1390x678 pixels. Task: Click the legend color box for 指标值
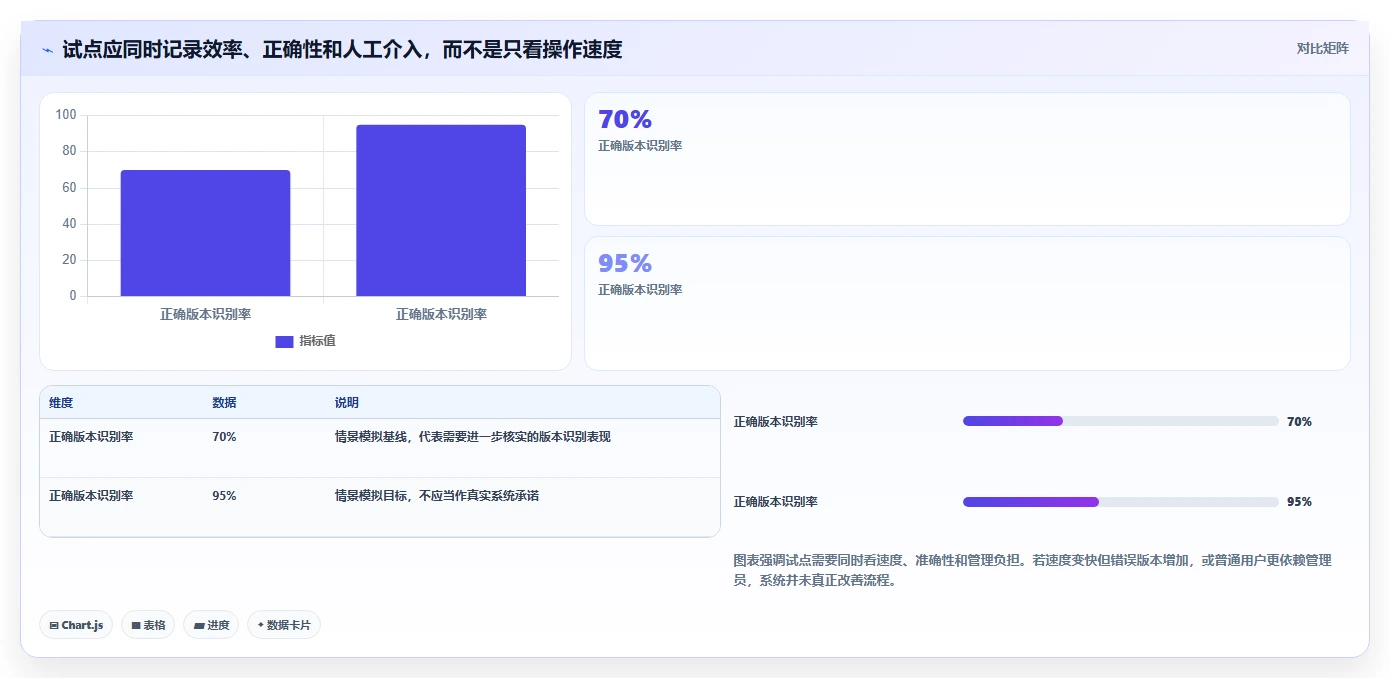(x=284, y=342)
